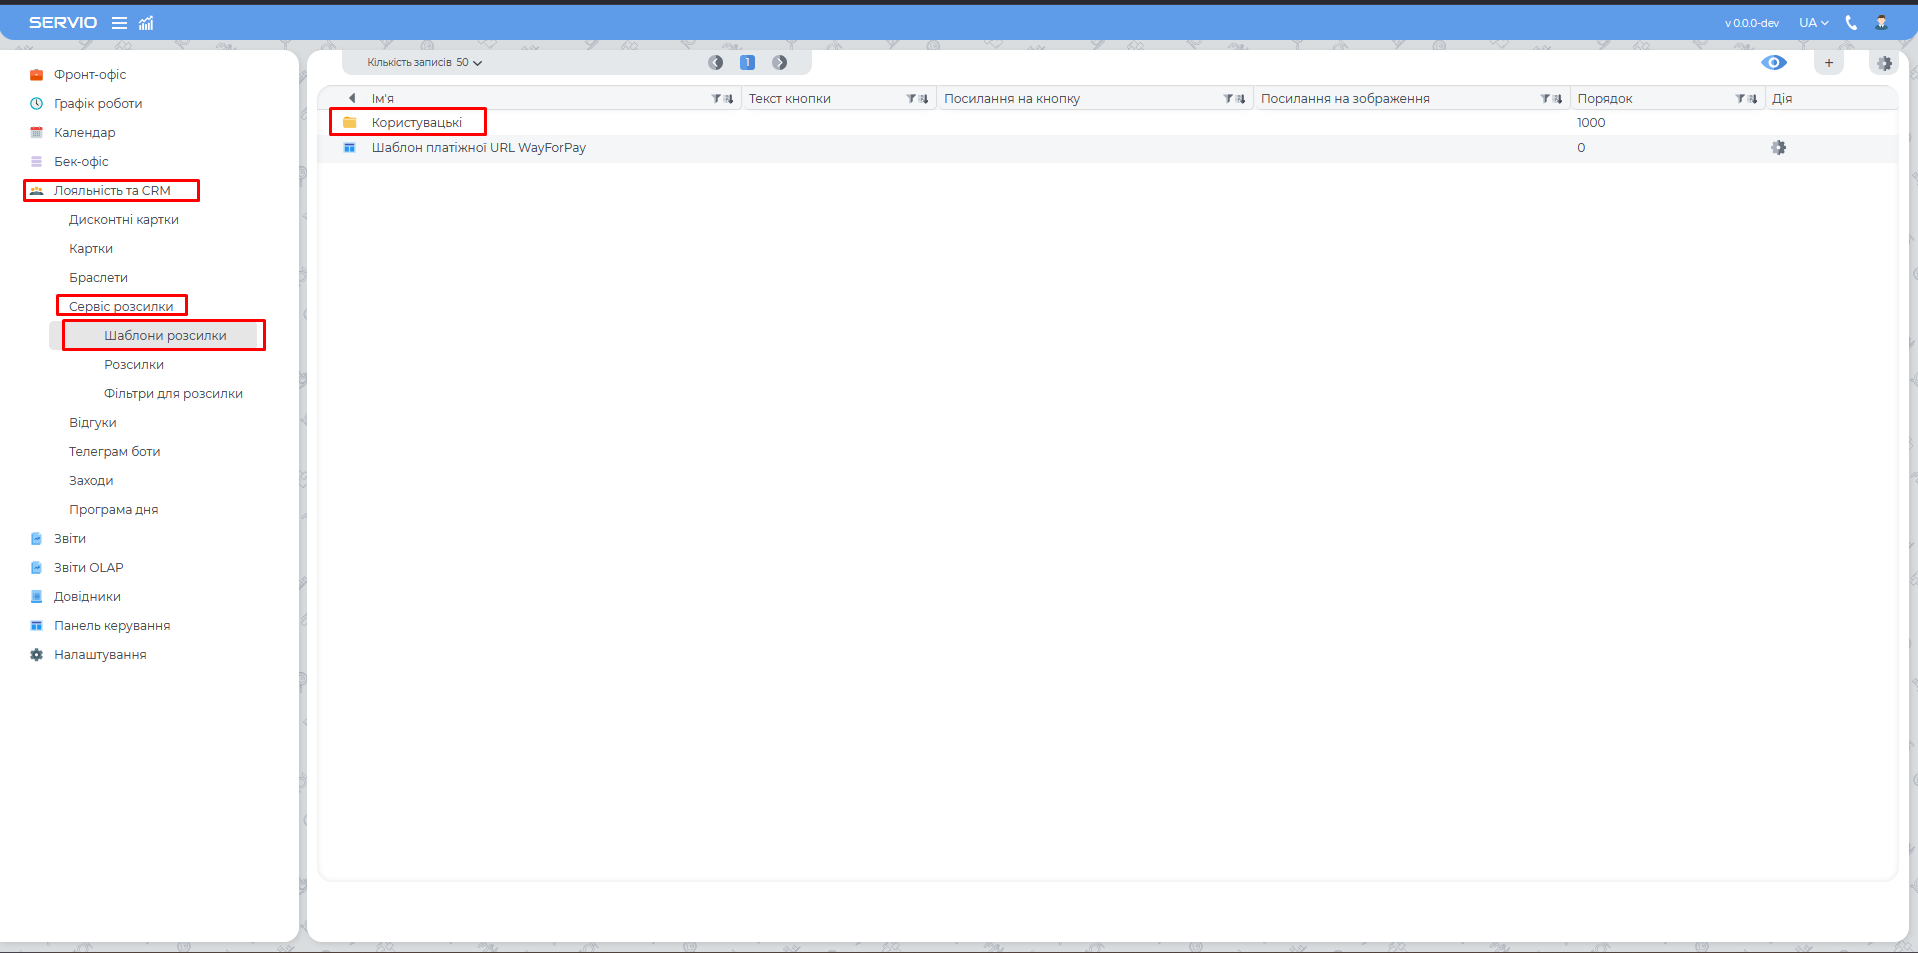
Task: Open table settings gear in top right
Action: [1884, 63]
